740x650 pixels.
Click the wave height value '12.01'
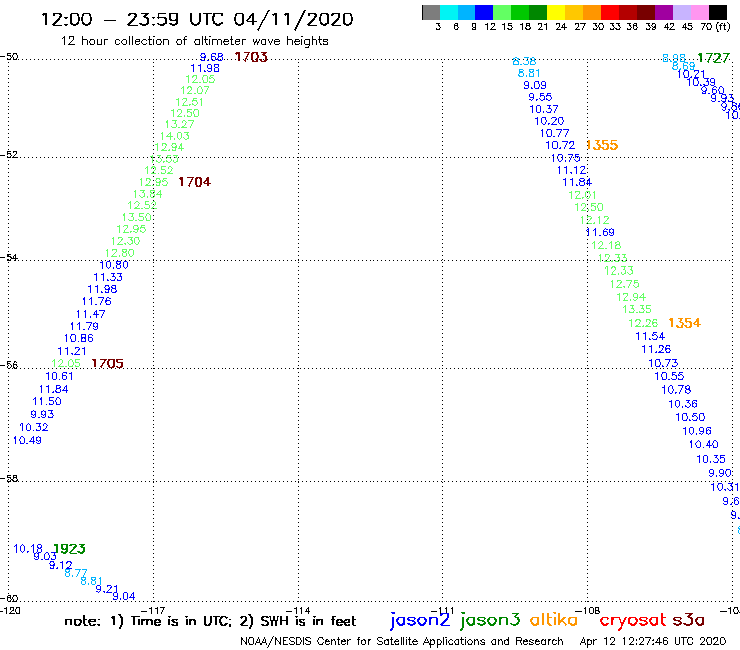(x=582, y=195)
